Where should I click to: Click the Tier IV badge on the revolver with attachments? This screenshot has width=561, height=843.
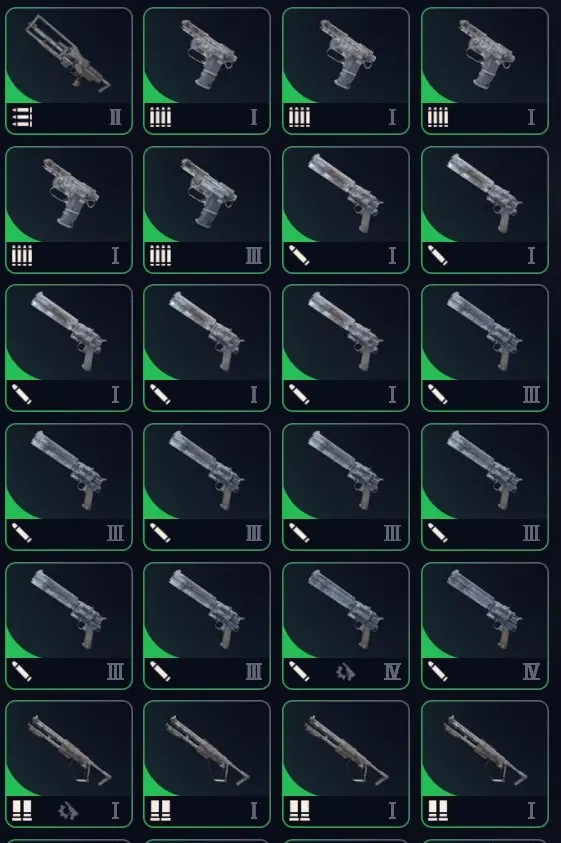coord(393,672)
